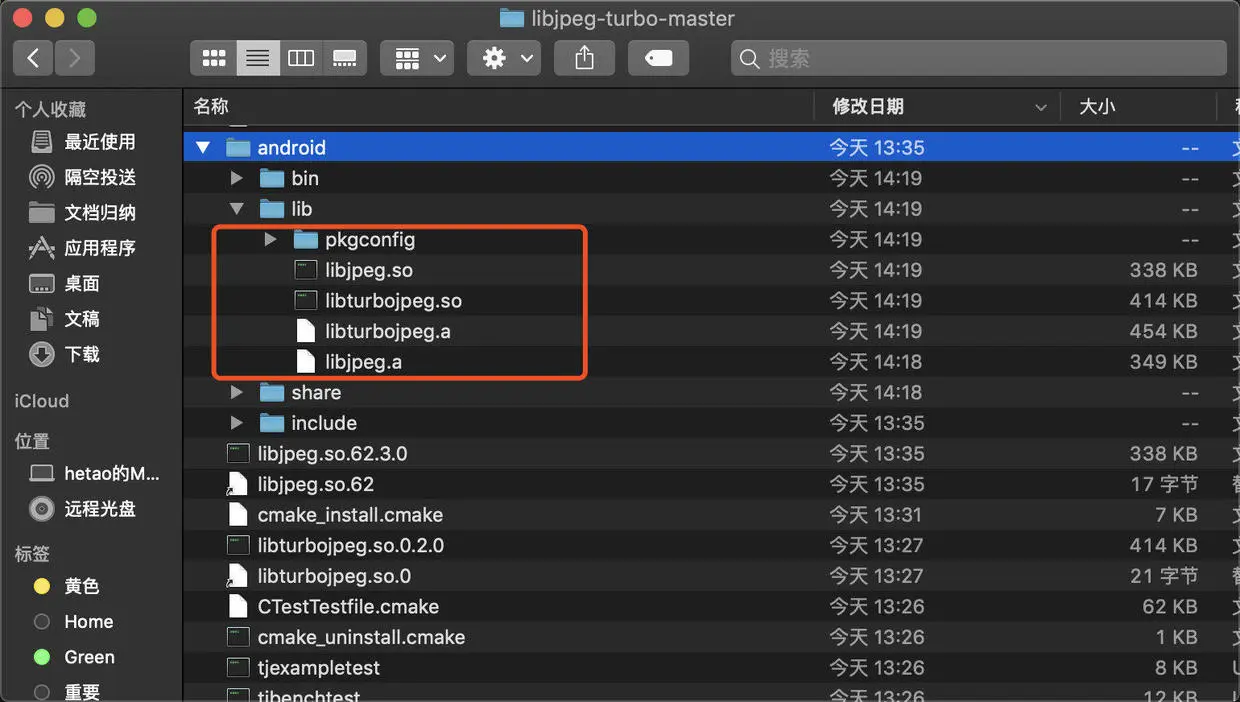The width and height of the screenshot is (1240, 702).
Task: Expand the bin folder triangle
Action: click(237, 178)
